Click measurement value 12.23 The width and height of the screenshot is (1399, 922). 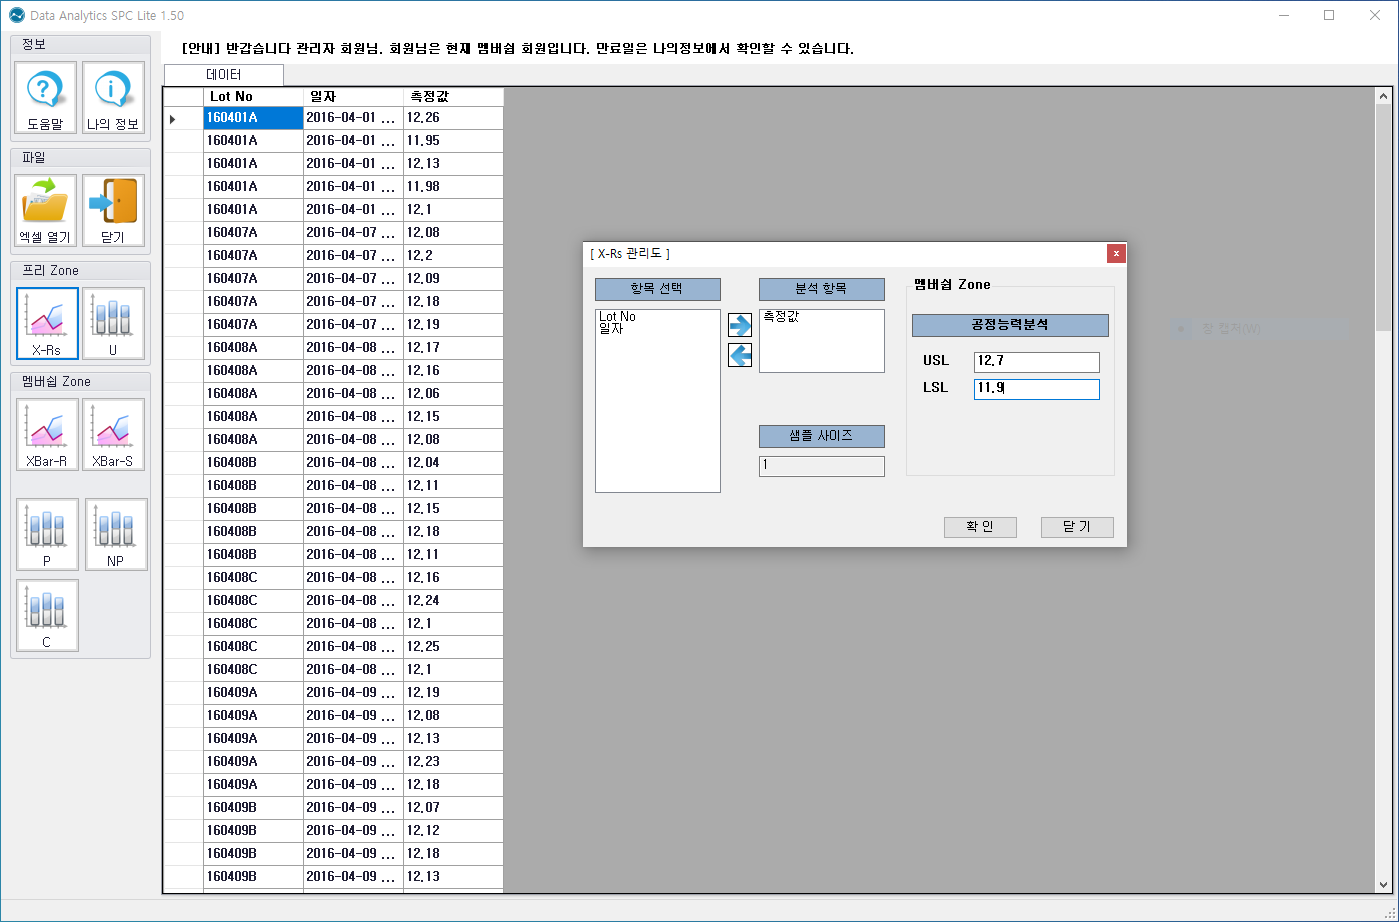[x=453, y=762]
